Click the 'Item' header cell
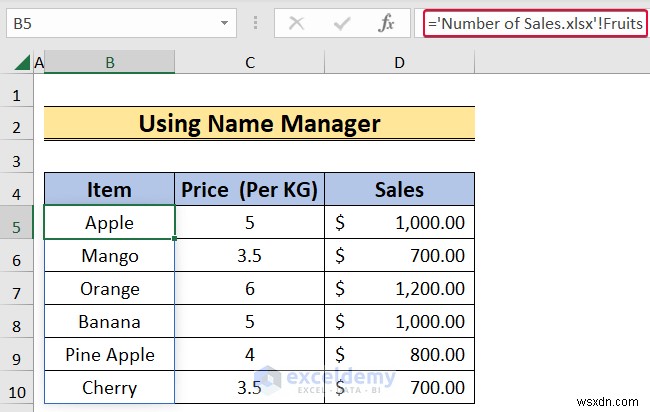This screenshot has width=650, height=412. click(x=109, y=189)
